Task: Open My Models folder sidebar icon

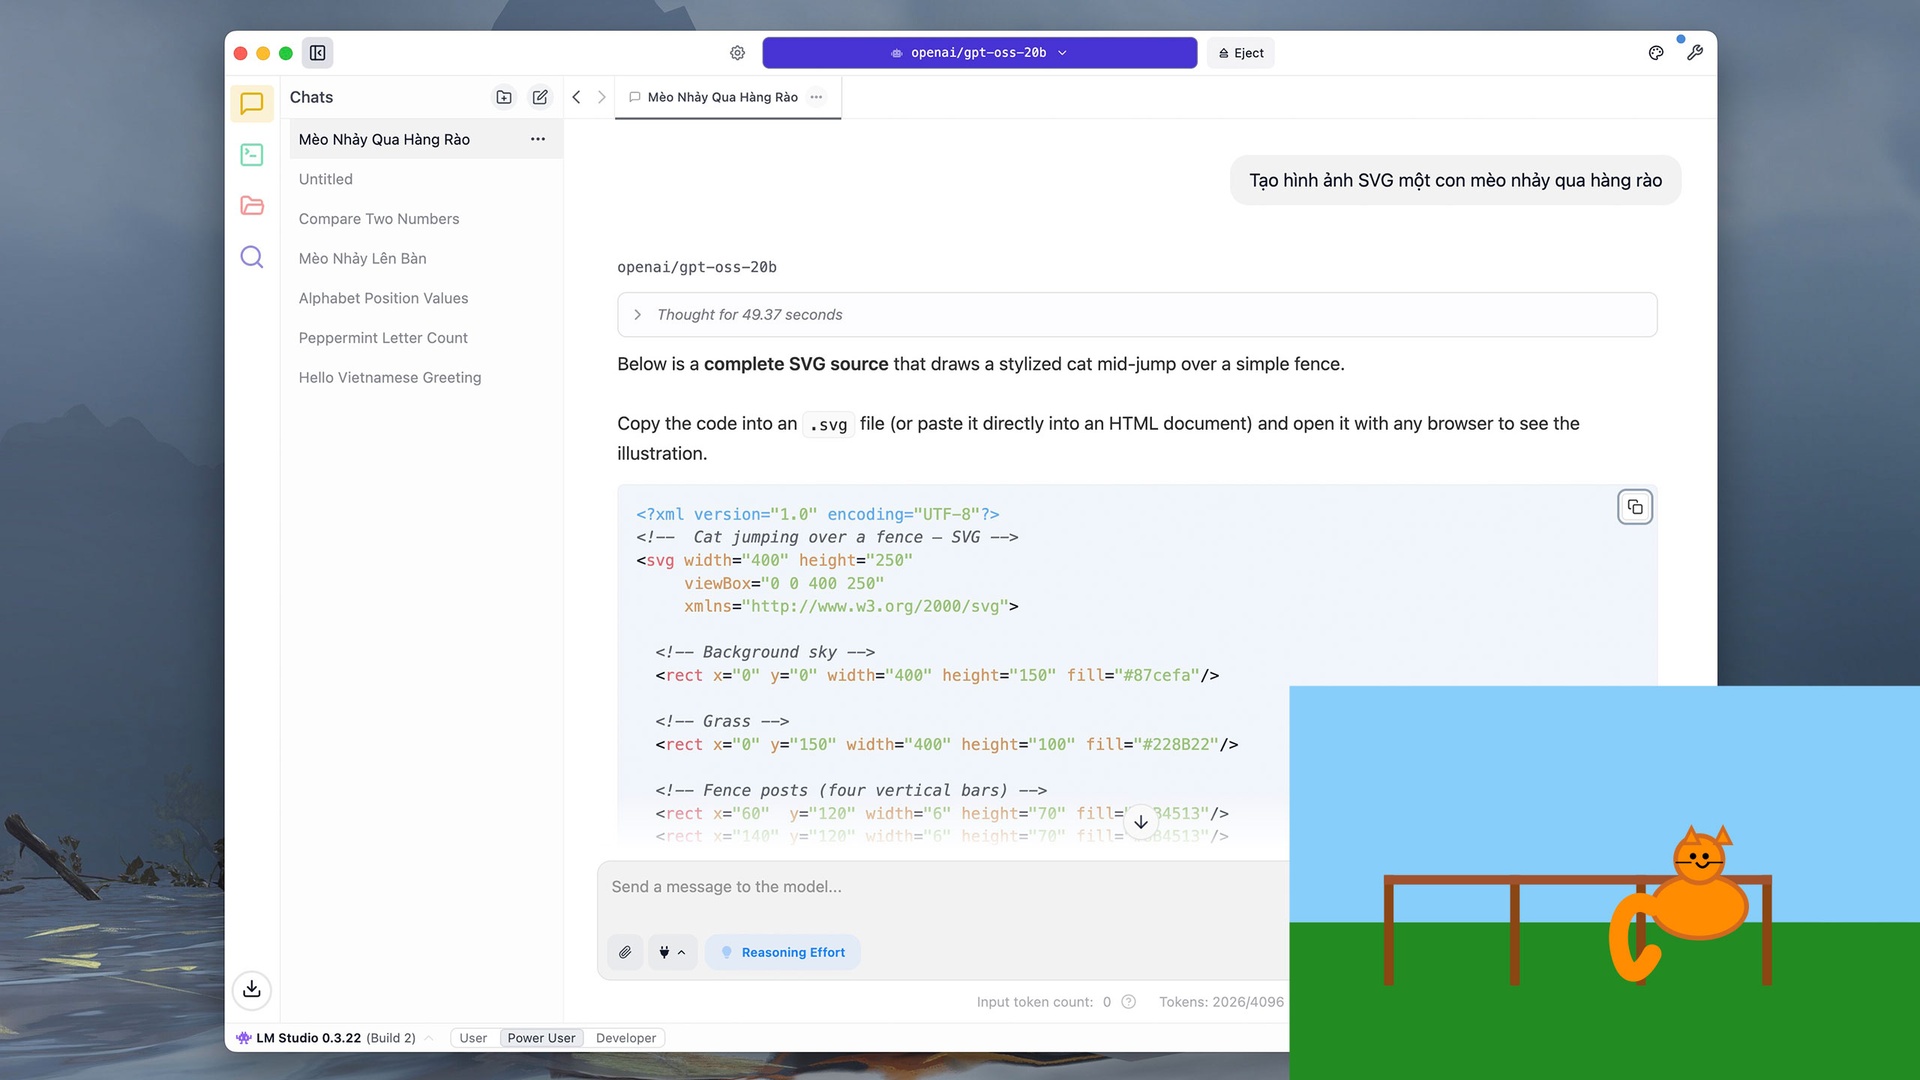Action: click(252, 206)
